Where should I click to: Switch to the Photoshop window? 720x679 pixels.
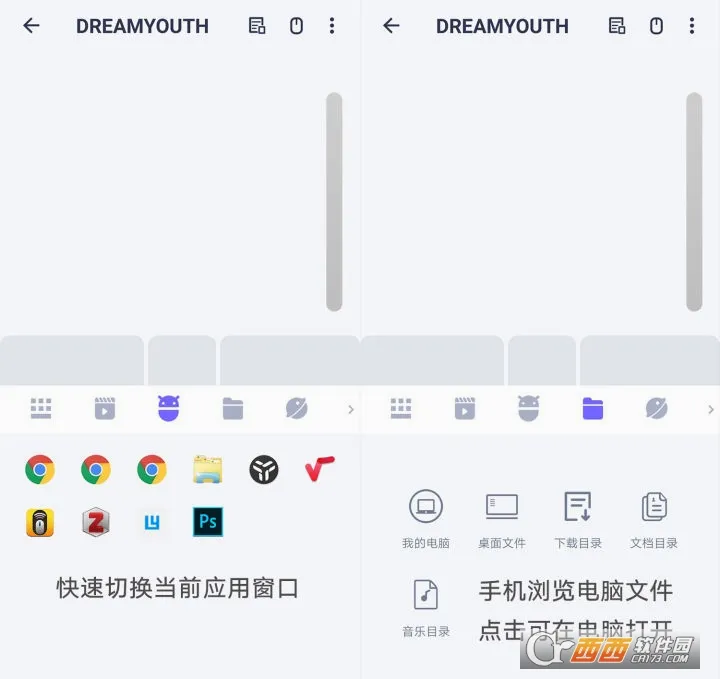point(208,522)
